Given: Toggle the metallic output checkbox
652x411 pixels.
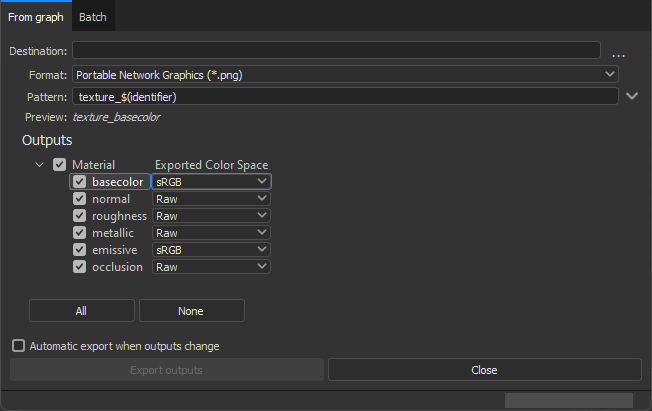Looking at the screenshot, I should [79, 233].
